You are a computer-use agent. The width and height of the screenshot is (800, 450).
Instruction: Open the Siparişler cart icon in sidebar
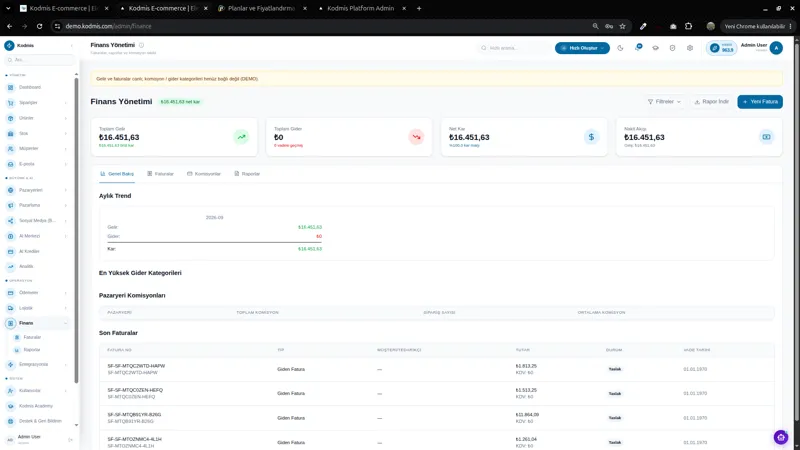pyautogui.click(x=10, y=103)
